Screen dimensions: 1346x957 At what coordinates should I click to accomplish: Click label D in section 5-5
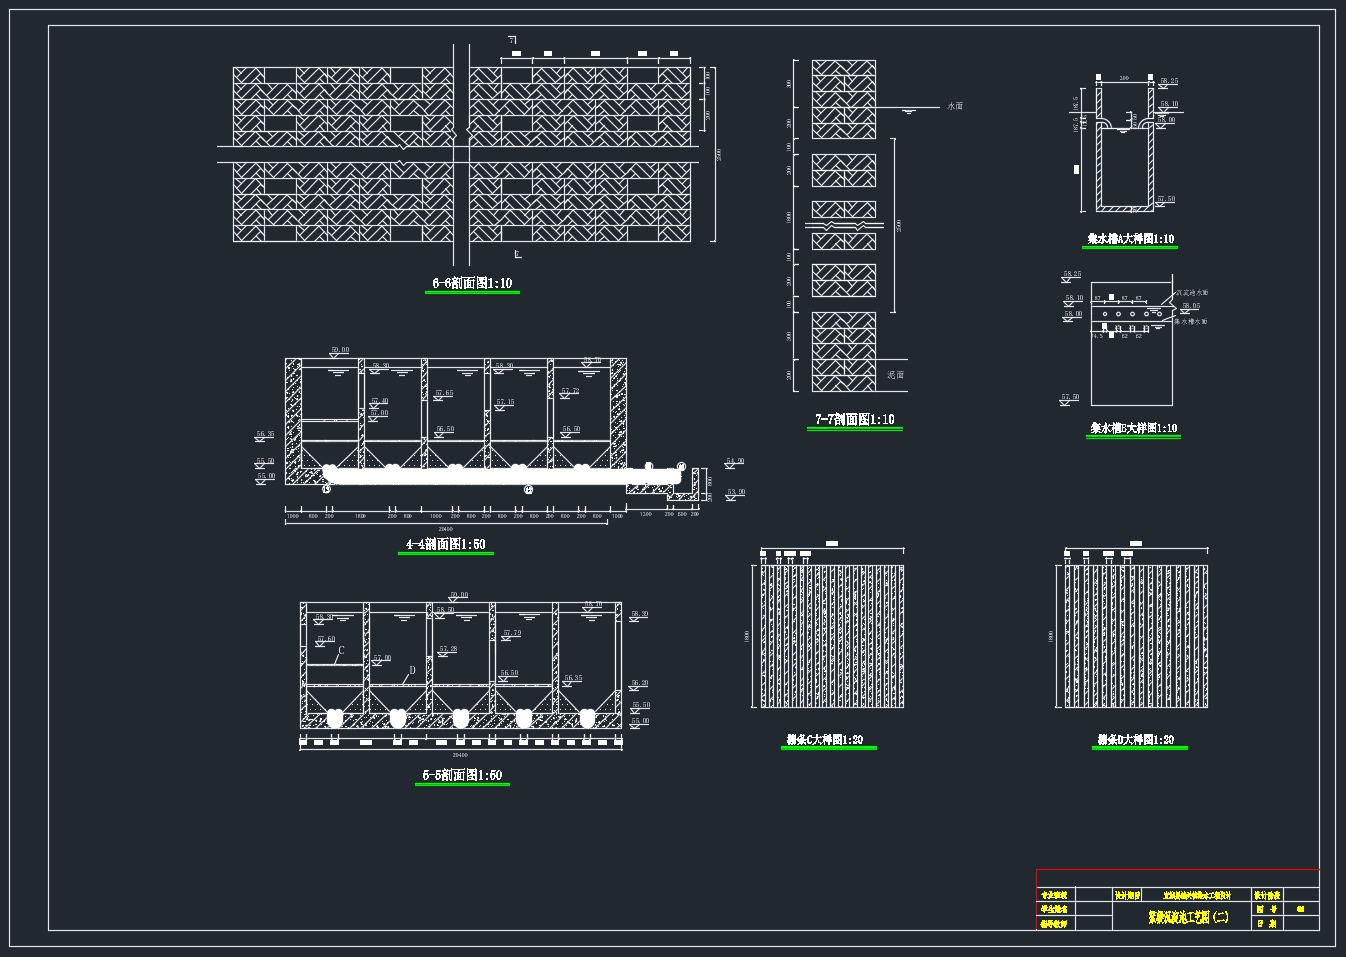click(412, 671)
